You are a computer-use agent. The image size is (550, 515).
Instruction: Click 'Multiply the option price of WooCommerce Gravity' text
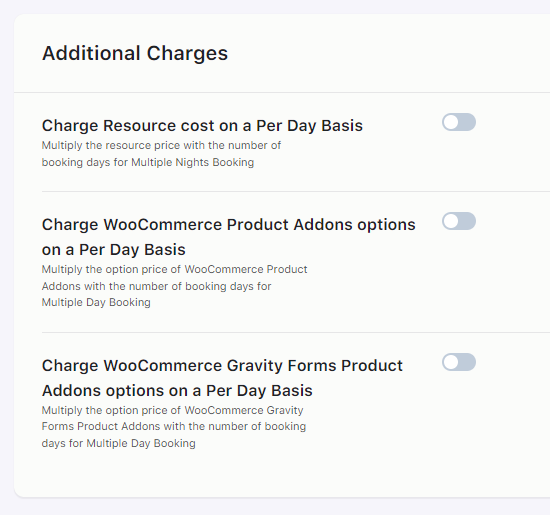[173, 410]
